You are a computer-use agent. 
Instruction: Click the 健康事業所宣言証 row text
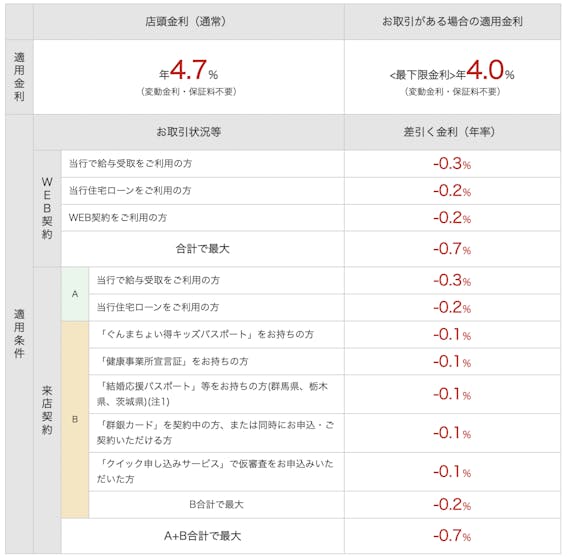tap(173, 361)
